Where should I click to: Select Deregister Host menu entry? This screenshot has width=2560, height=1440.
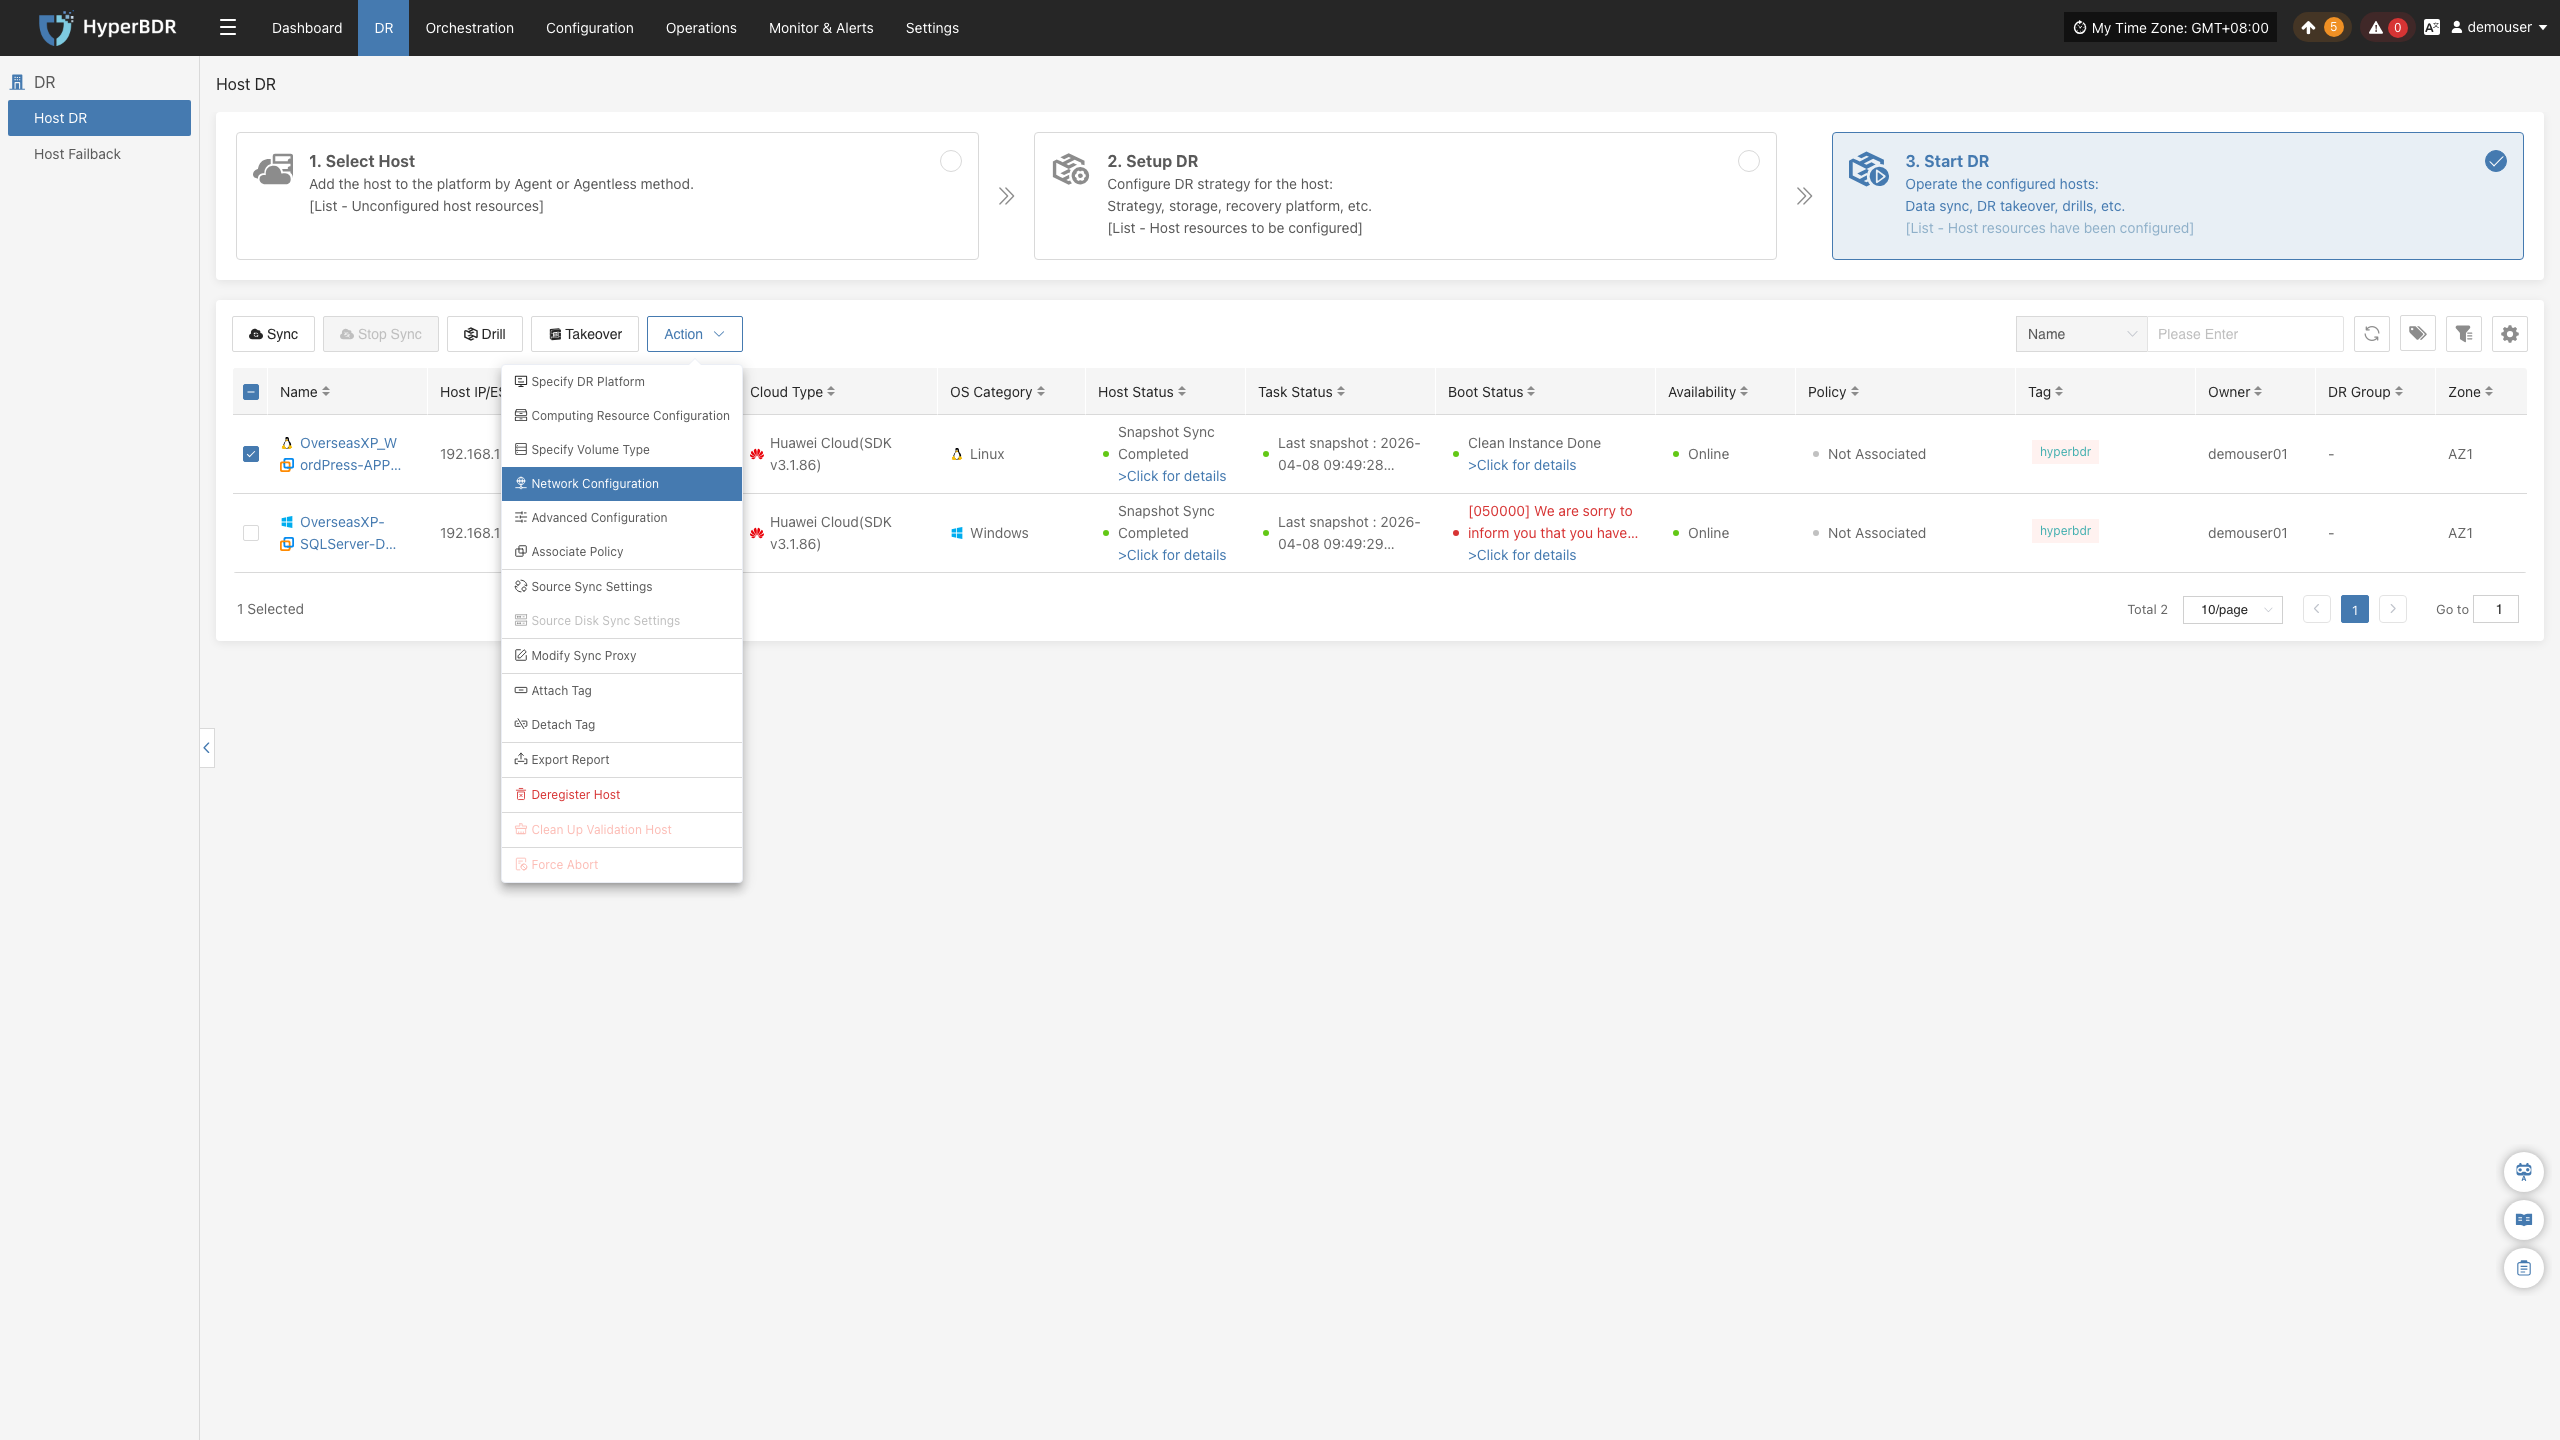622,795
